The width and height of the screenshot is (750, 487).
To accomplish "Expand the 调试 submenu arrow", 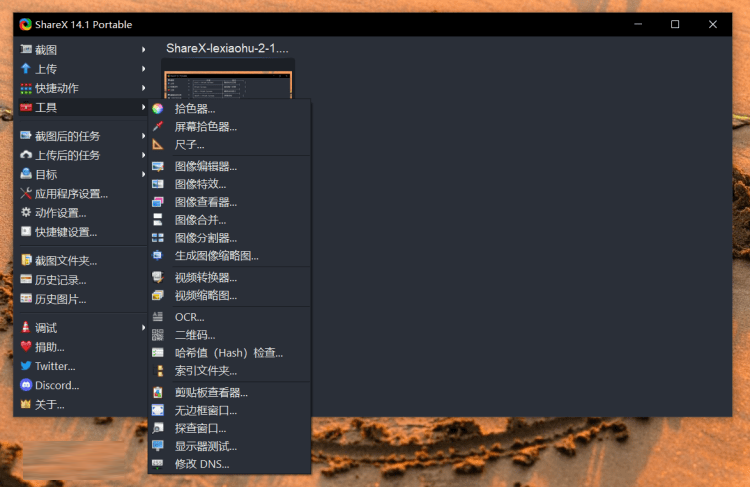I will [x=143, y=328].
